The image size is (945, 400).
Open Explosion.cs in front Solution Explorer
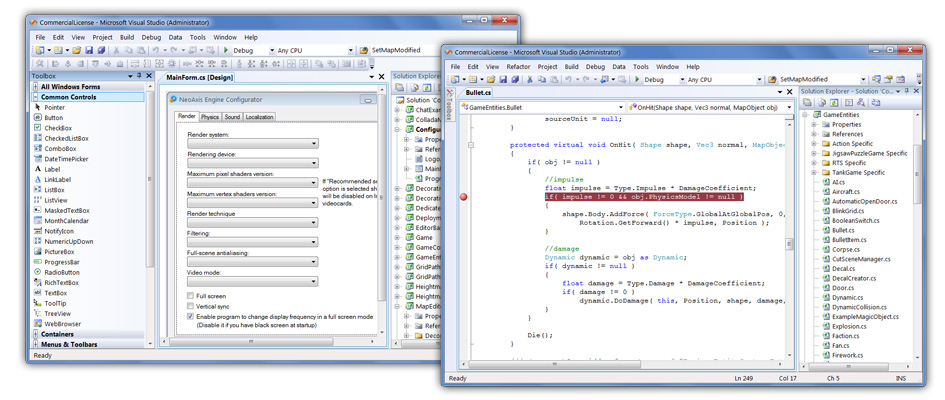848,327
